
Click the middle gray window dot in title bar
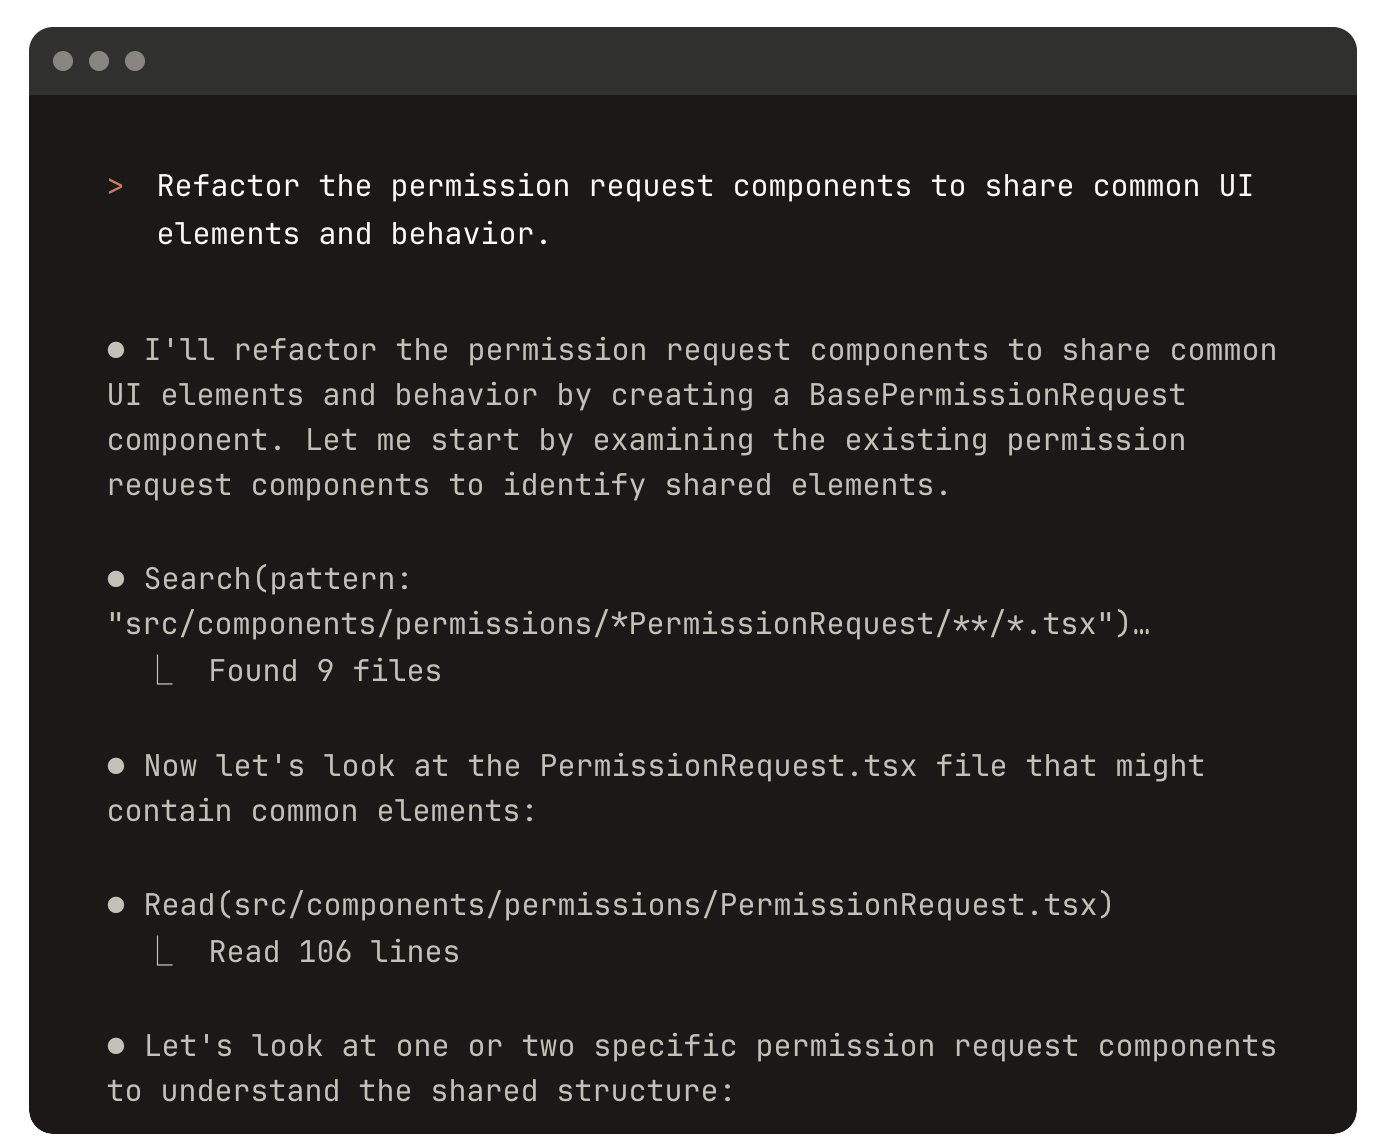click(99, 61)
